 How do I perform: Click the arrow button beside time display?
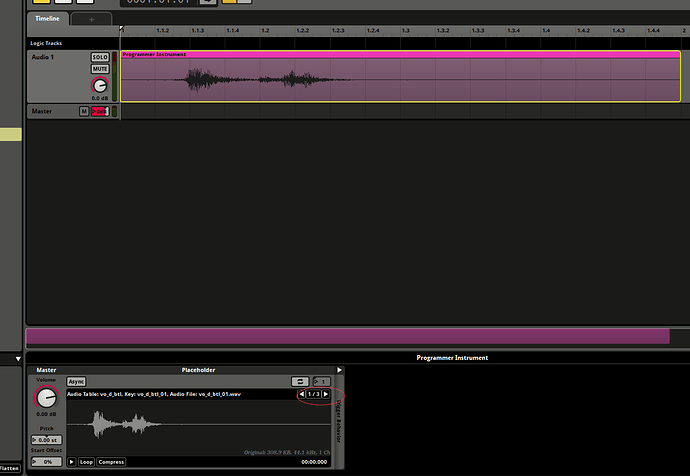(x=208, y=1)
